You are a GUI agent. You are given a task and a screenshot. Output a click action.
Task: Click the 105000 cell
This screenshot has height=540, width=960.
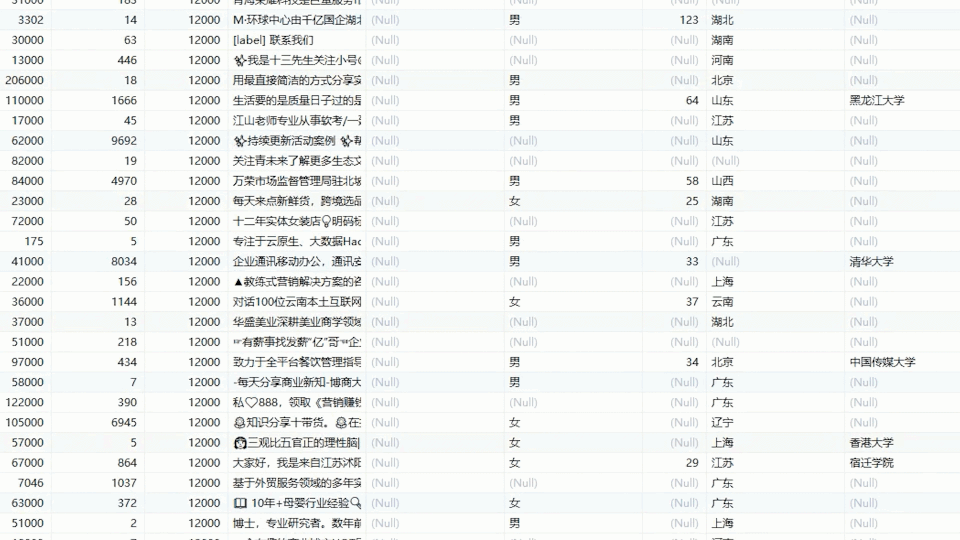pyautogui.click(x=24, y=422)
